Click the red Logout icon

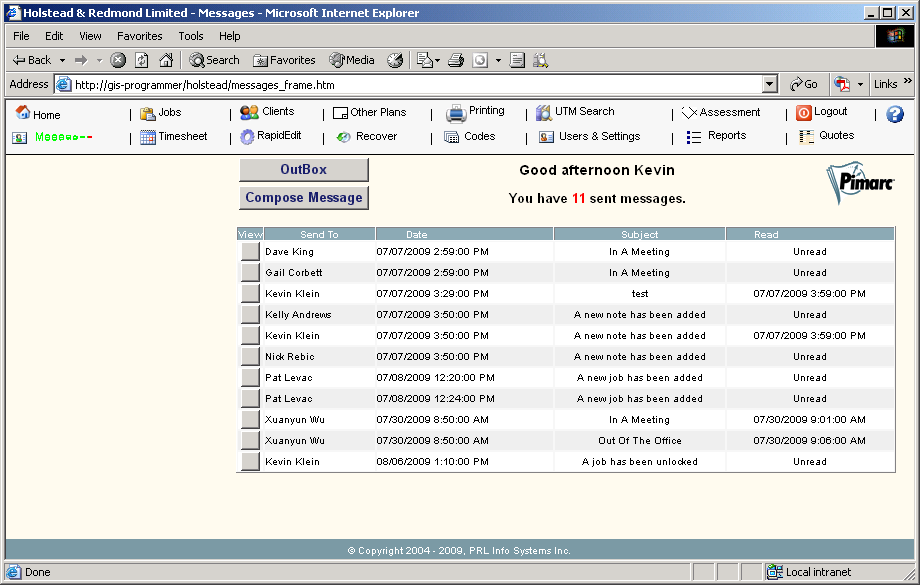pos(804,113)
